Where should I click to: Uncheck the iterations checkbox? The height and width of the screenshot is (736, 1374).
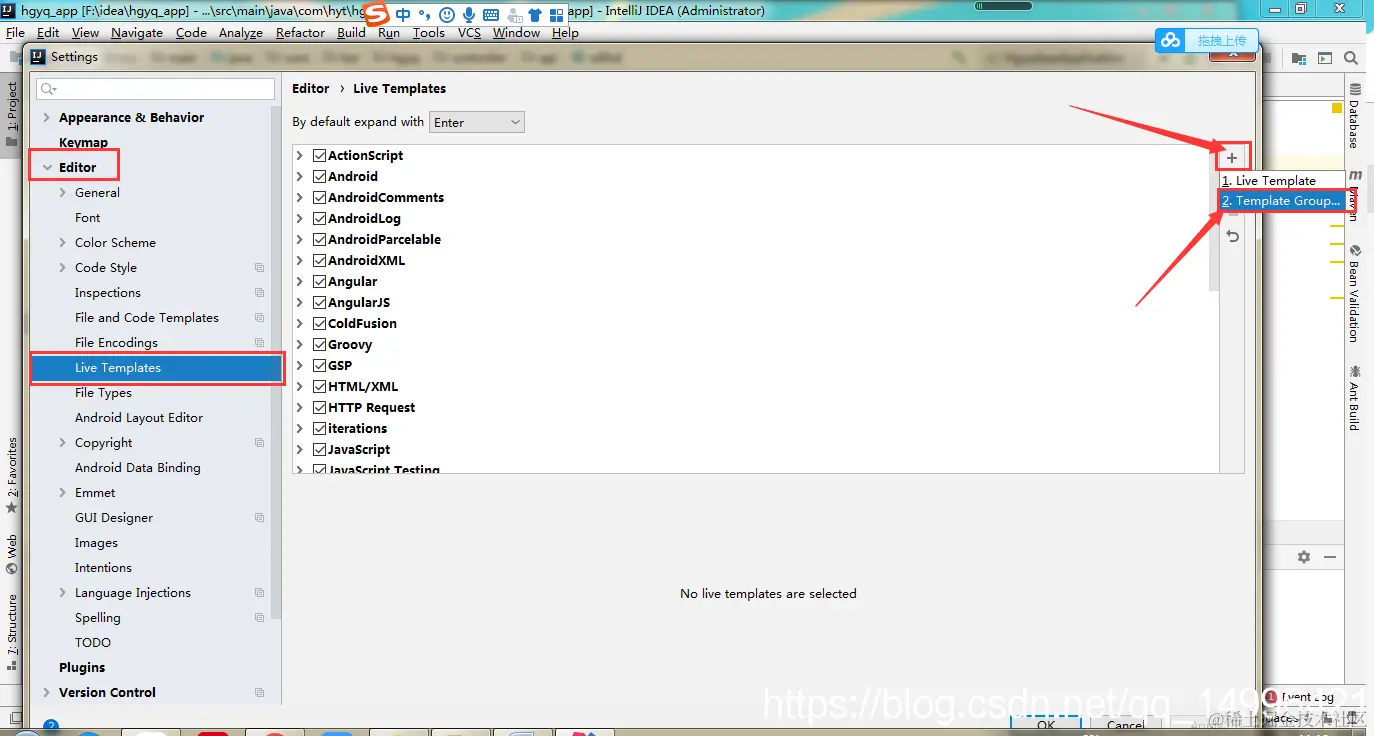pos(320,428)
